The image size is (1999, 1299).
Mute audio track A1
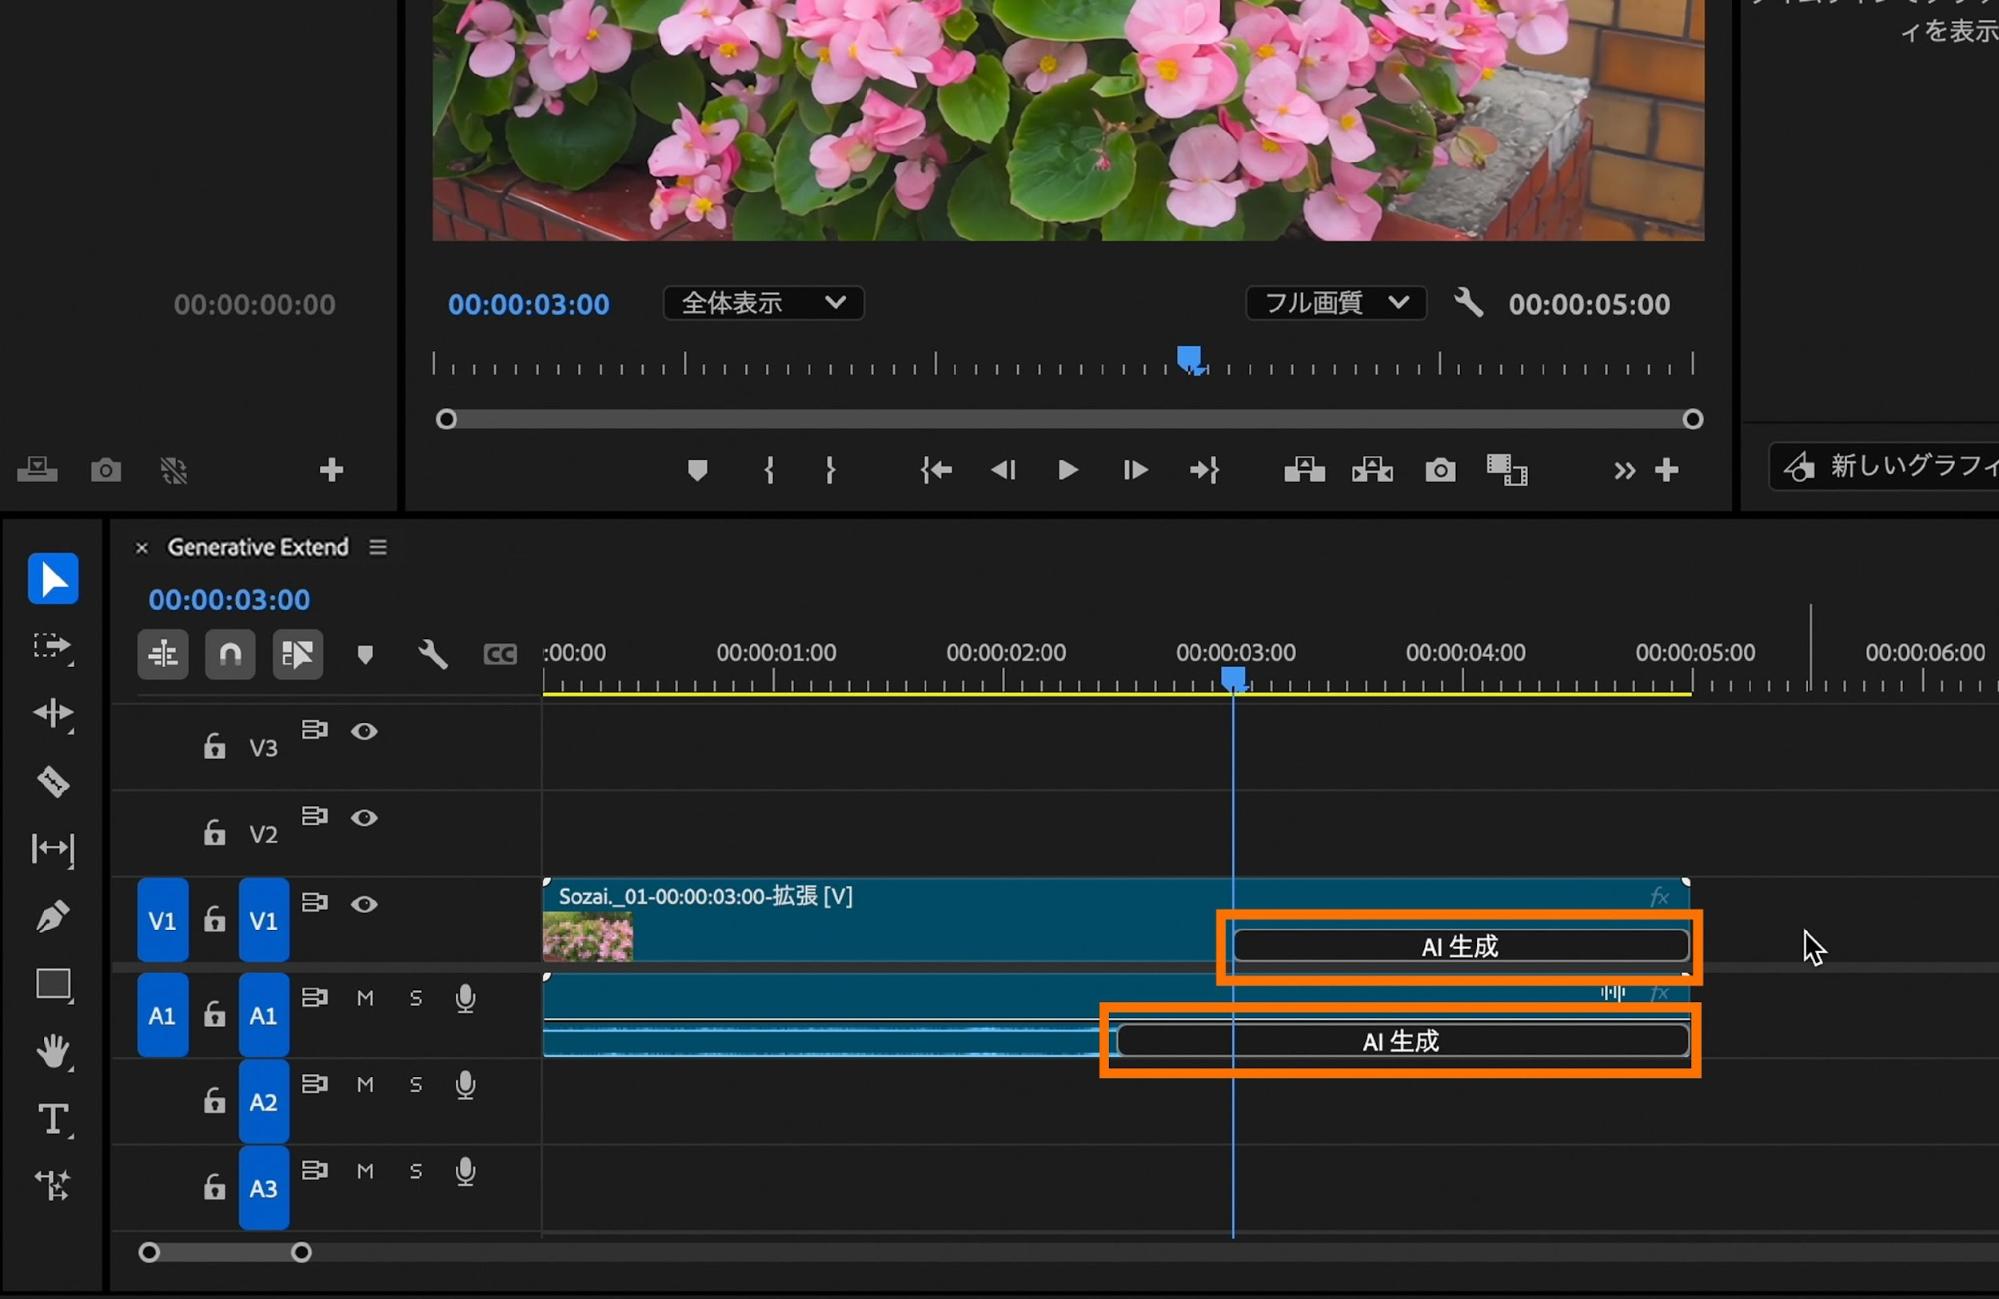tap(365, 998)
